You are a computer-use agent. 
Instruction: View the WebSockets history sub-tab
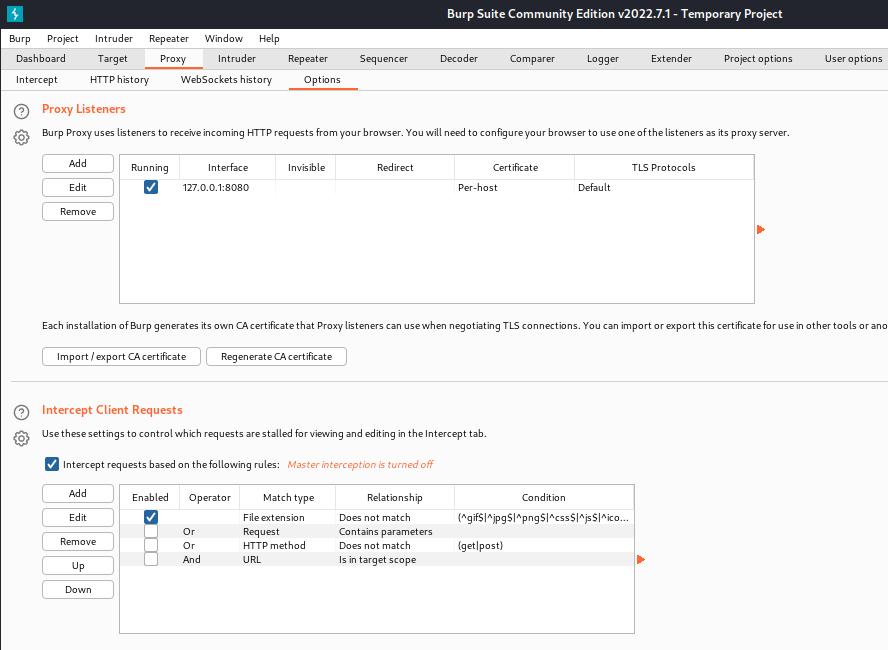226,79
